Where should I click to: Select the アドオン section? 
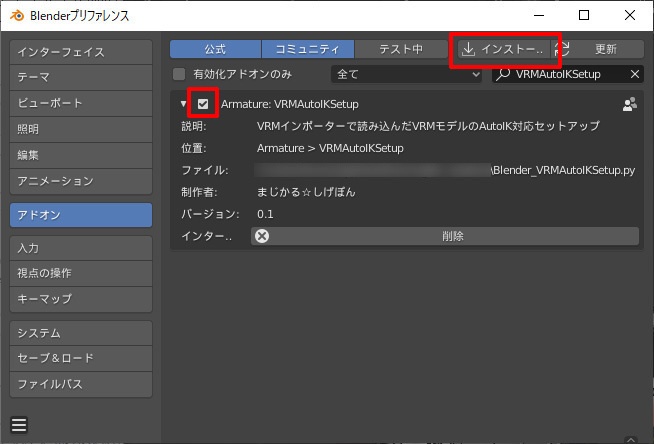pos(81,215)
